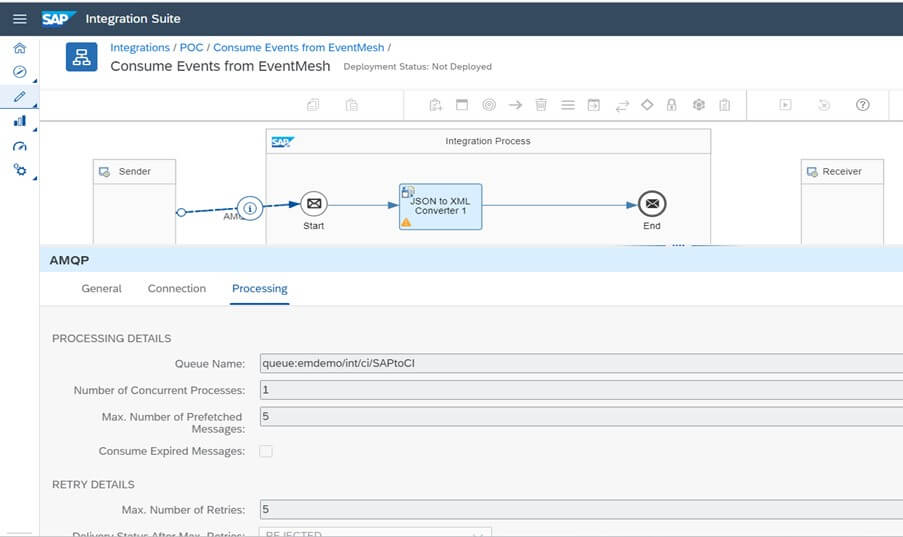Toggle Consume Expired Messages checkbox
The height and width of the screenshot is (537, 903).
tap(266, 451)
